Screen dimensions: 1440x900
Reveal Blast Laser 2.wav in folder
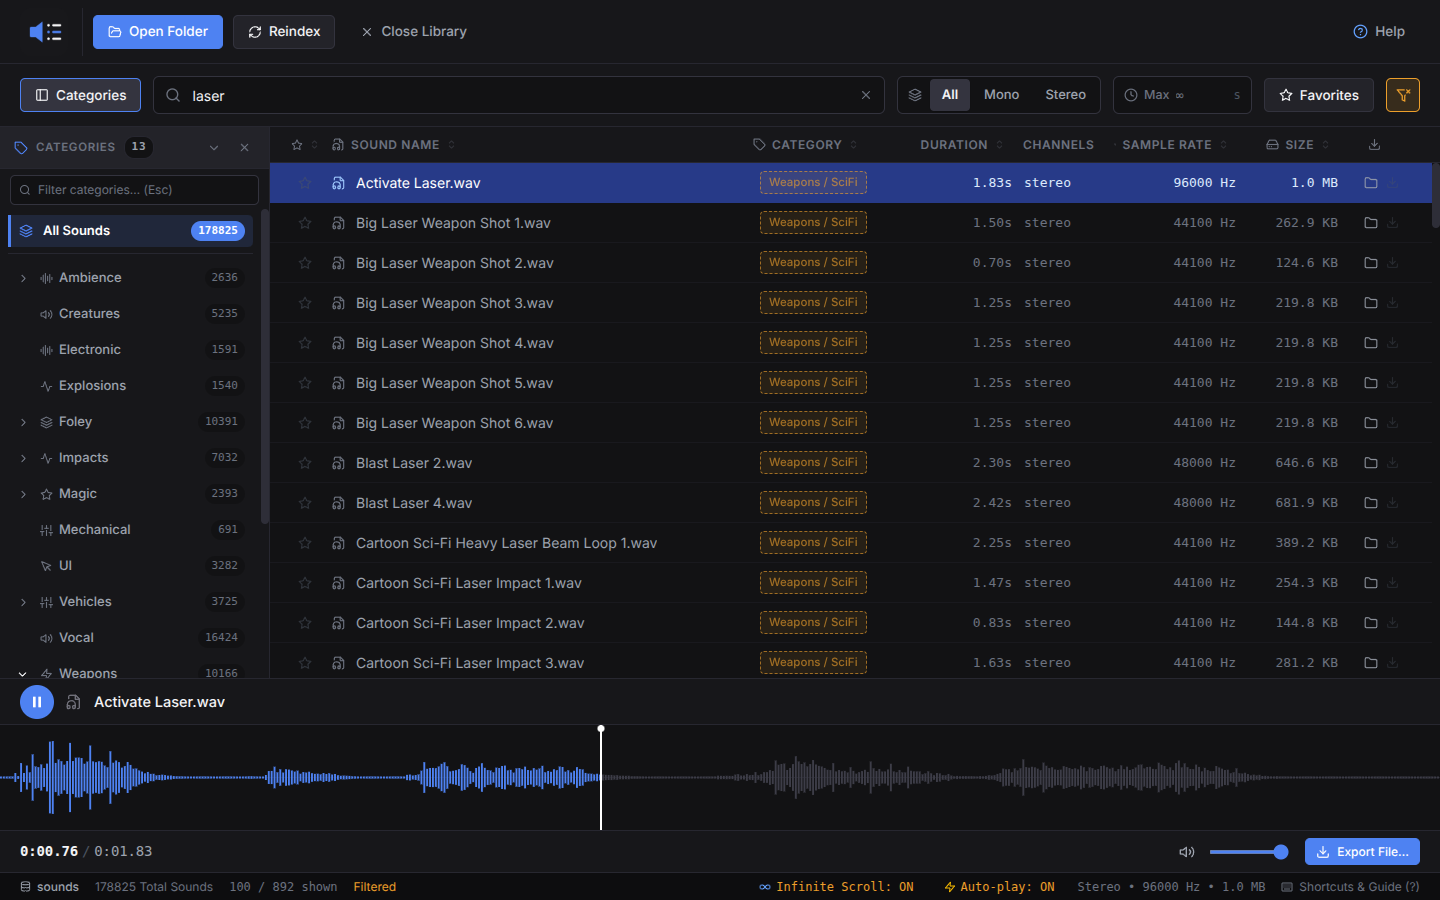click(1371, 463)
